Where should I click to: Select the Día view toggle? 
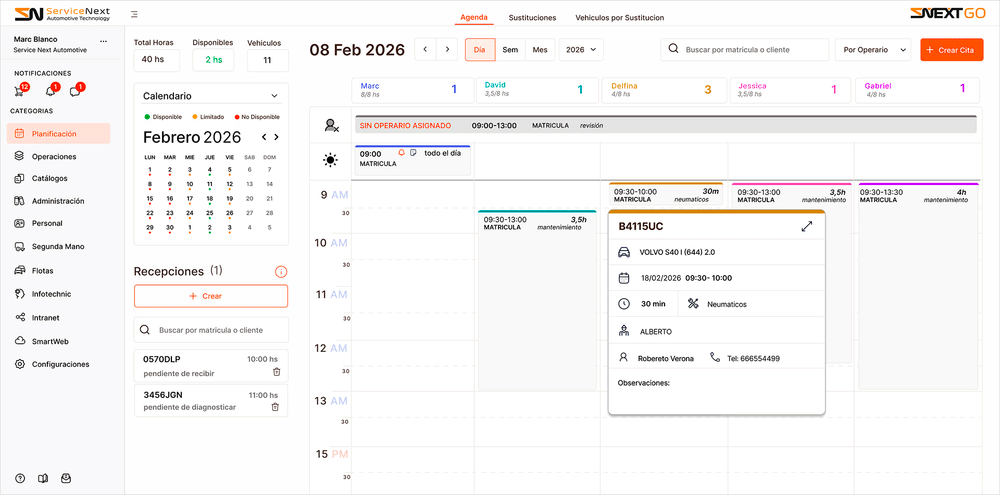(480, 50)
